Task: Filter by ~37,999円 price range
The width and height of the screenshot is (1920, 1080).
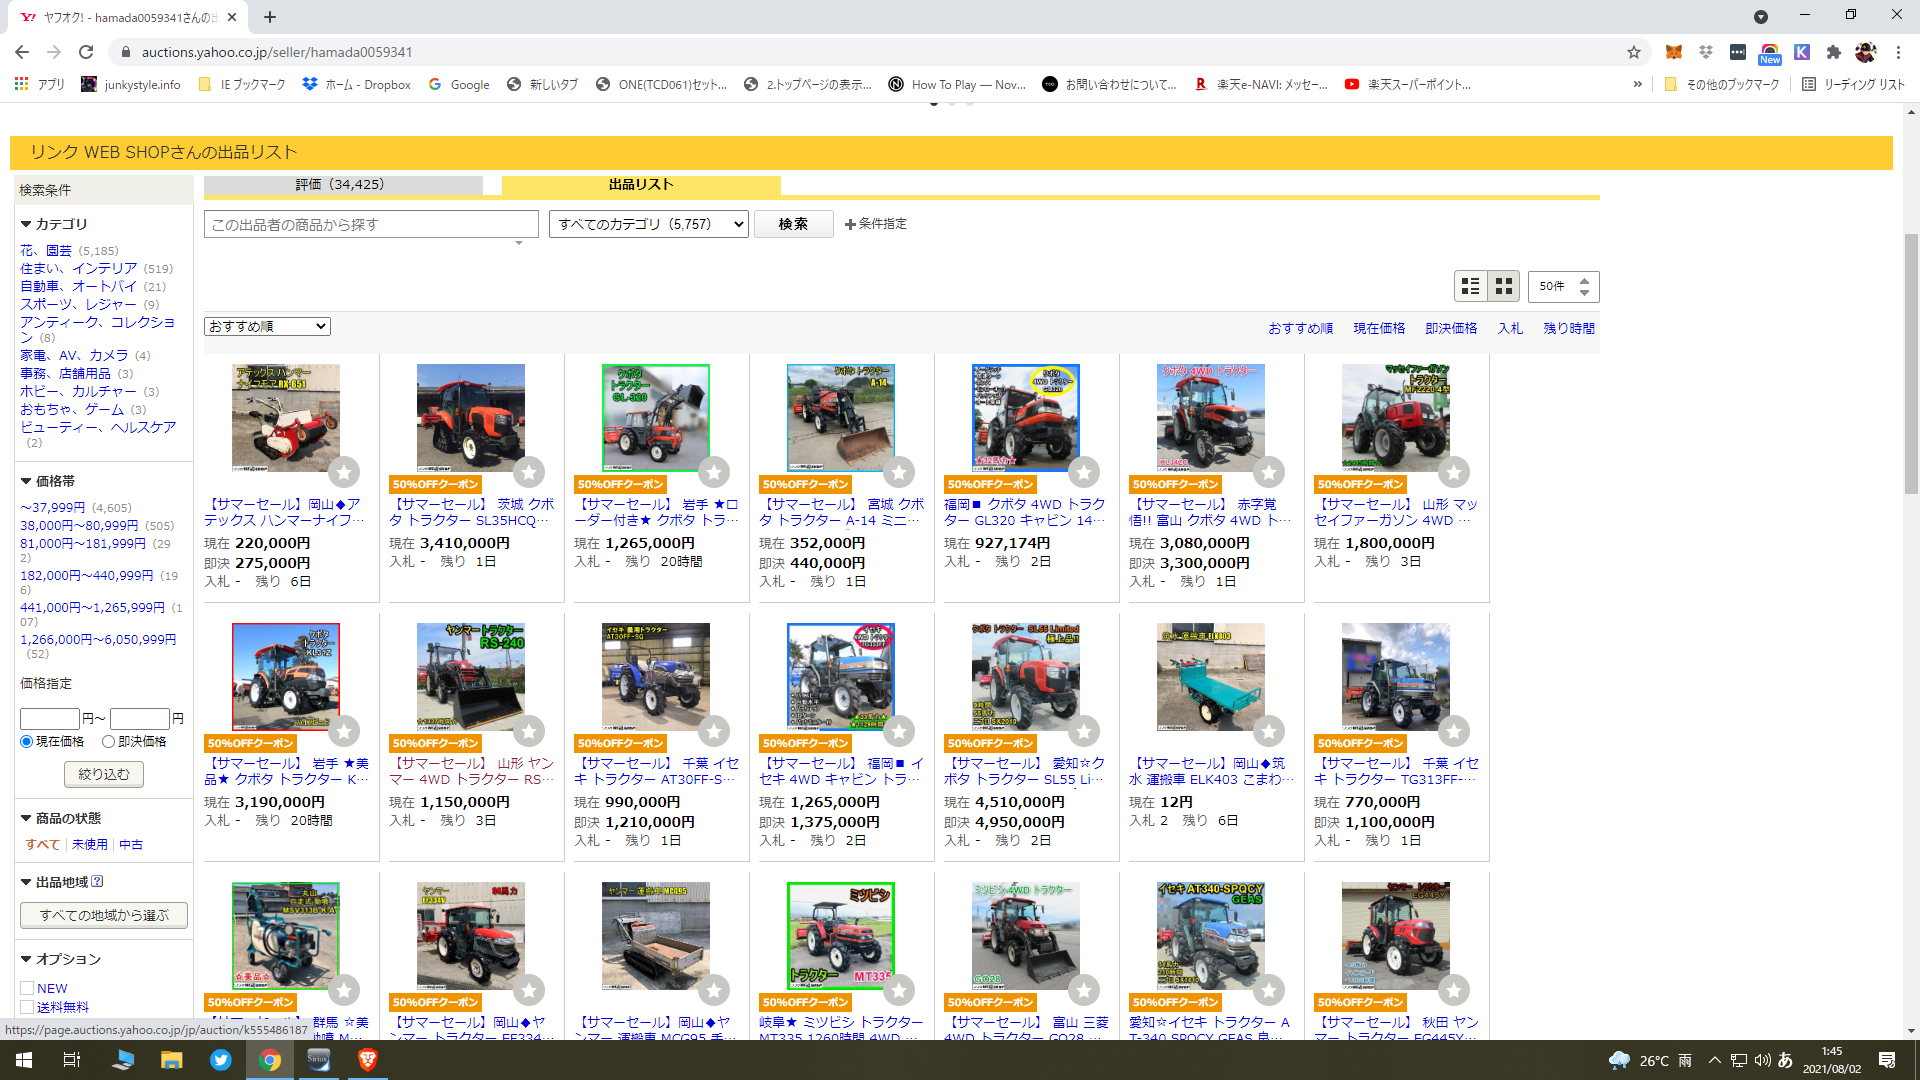Action: coord(53,508)
